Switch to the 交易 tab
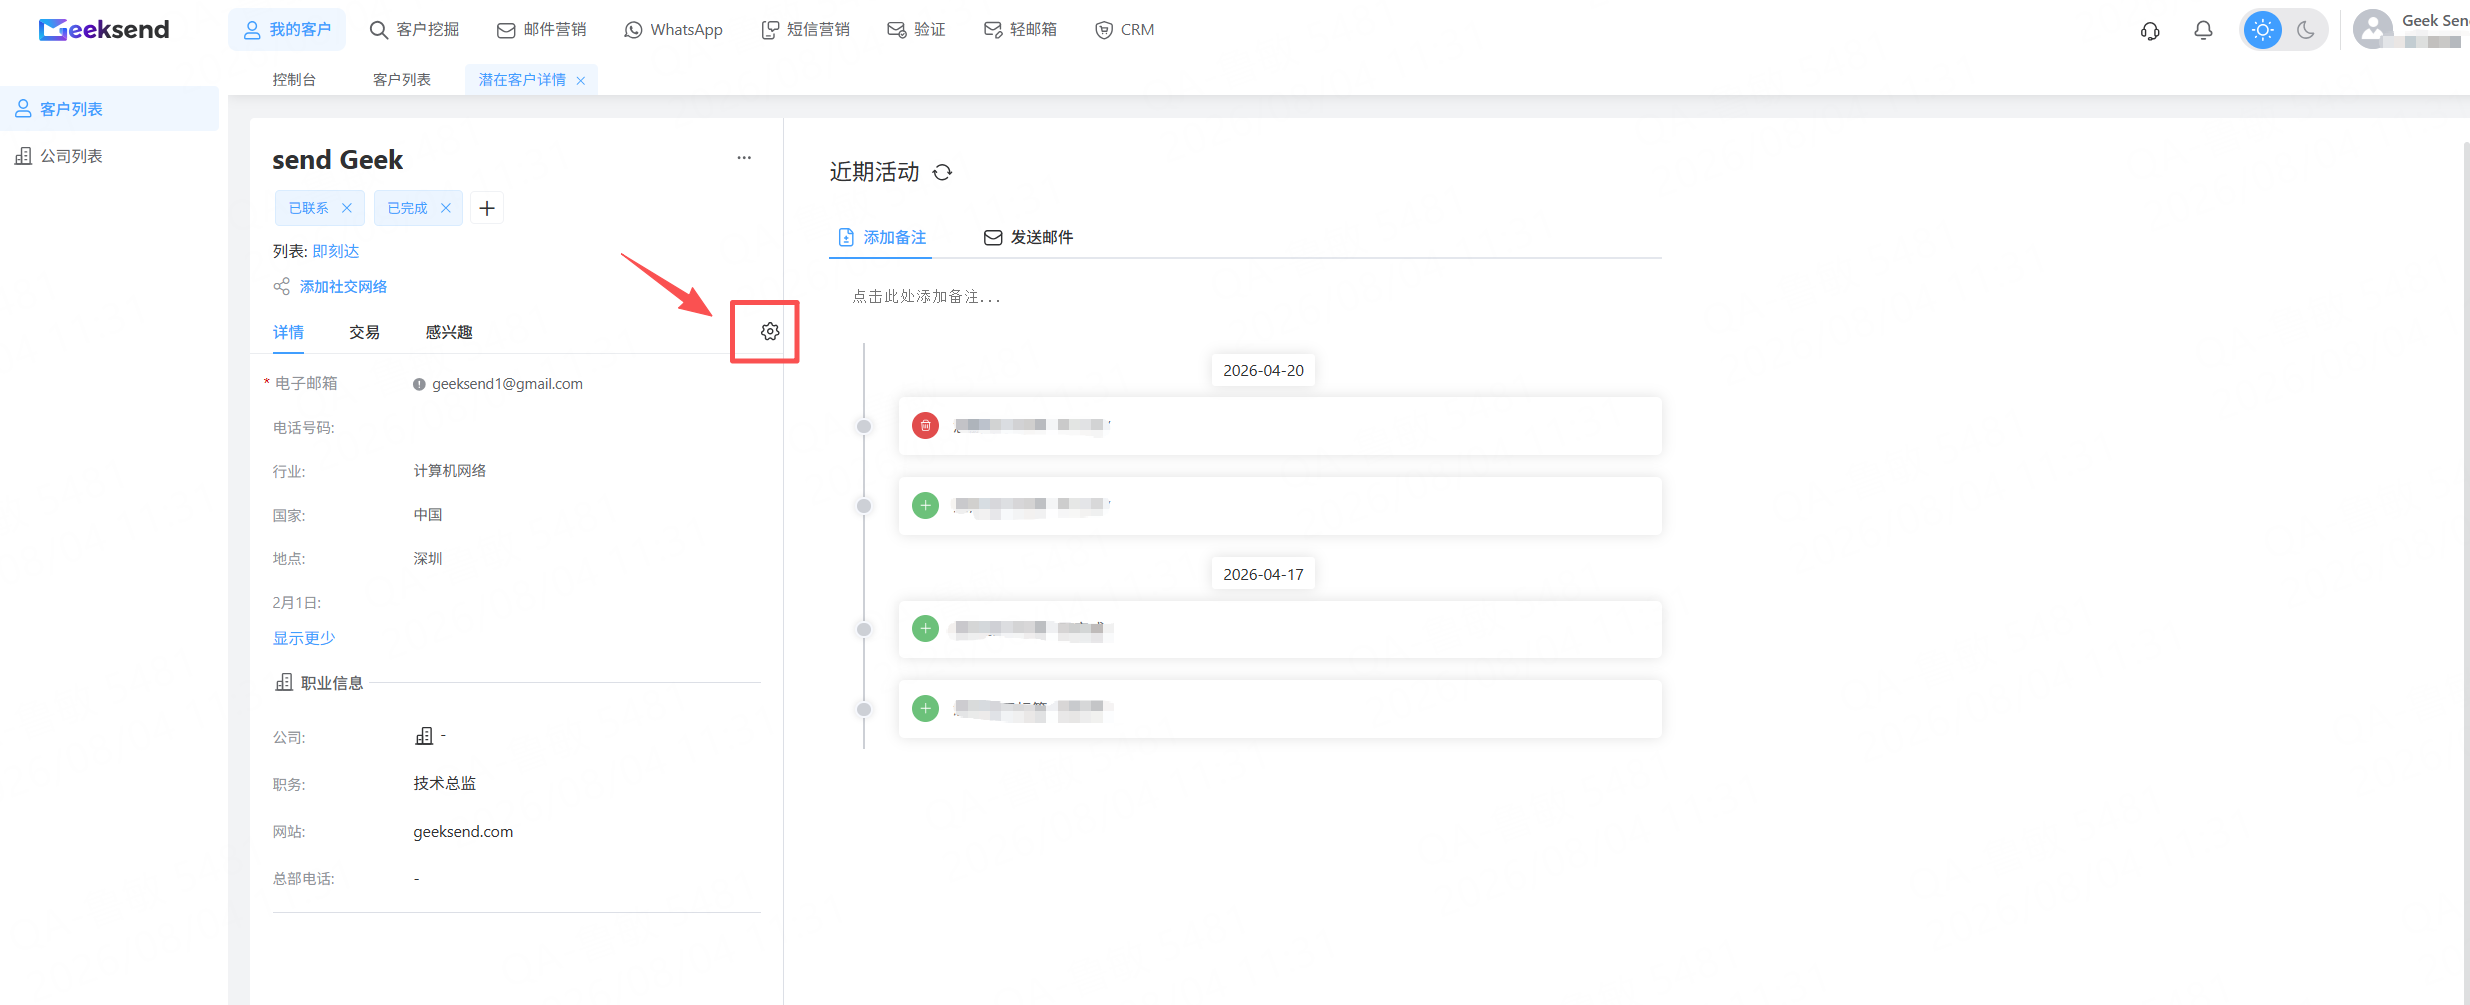Screen dimensions: 2470x1005 coord(364,333)
